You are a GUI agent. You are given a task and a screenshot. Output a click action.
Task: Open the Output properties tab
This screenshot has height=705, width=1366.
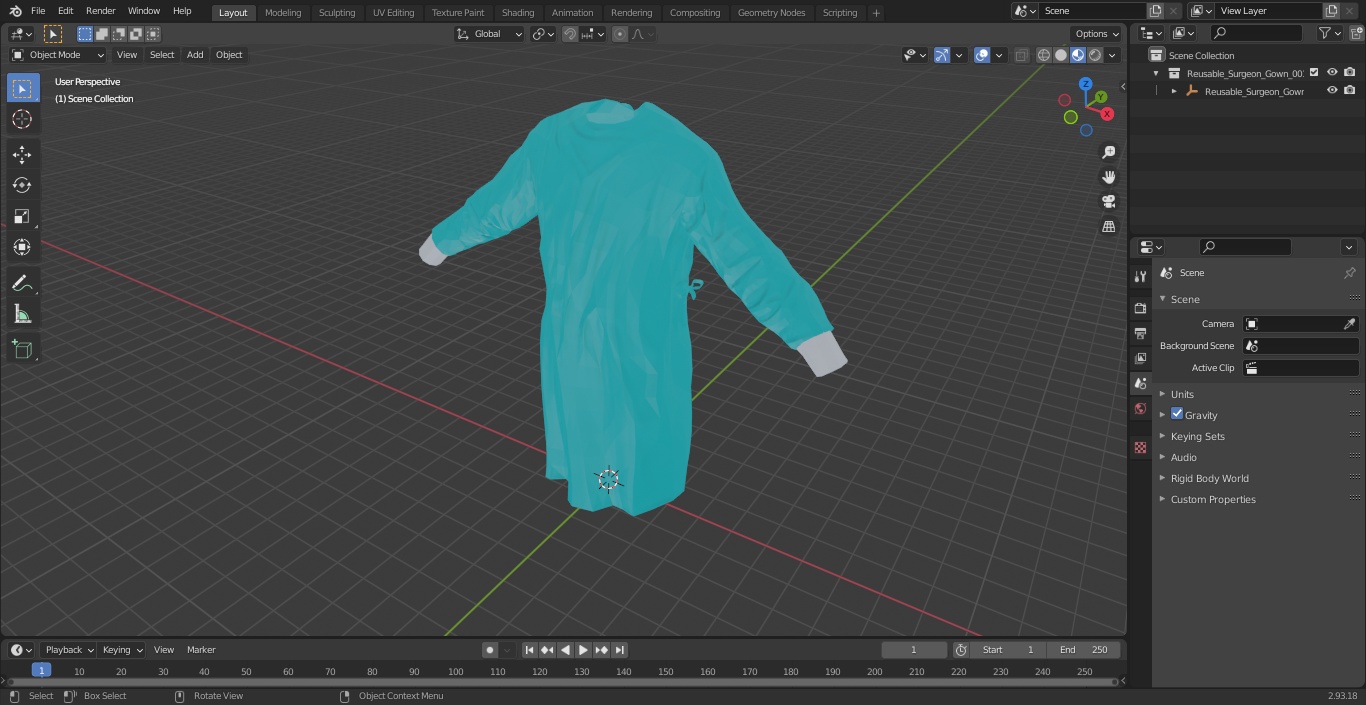tap(1140, 333)
